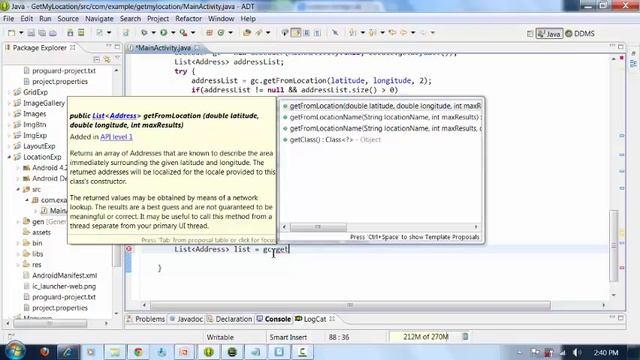Click the editor horizontal scrollbar
This screenshot has width=640, height=360.
[350, 305]
